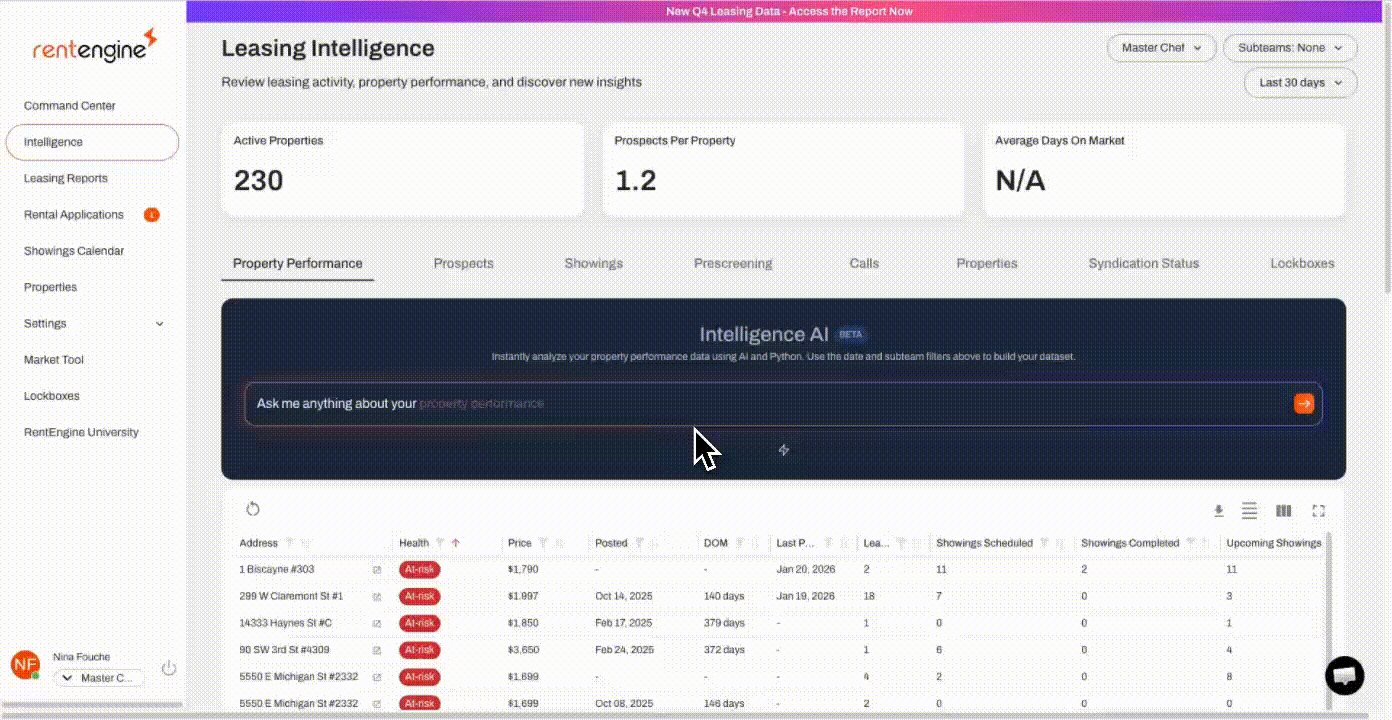Image resolution: width=1392 pixels, height=720 pixels.
Task: Switch to the Syndication Status tab
Action: coord(1143,263)
